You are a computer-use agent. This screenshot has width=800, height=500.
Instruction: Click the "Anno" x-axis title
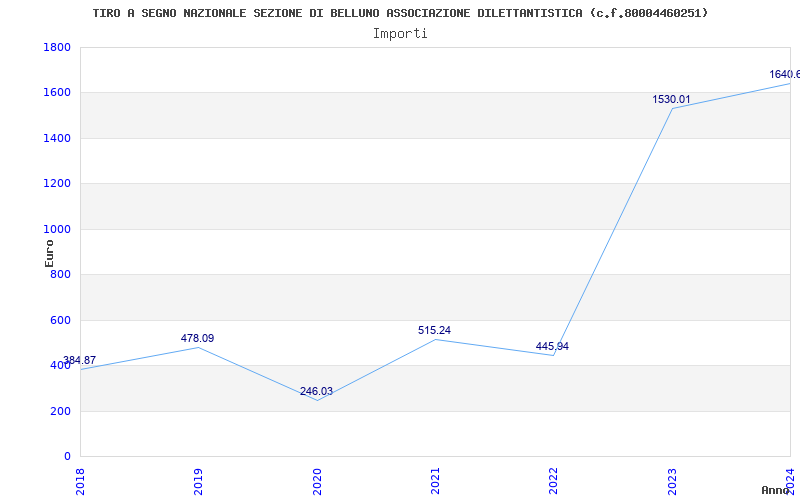(777, 490)
